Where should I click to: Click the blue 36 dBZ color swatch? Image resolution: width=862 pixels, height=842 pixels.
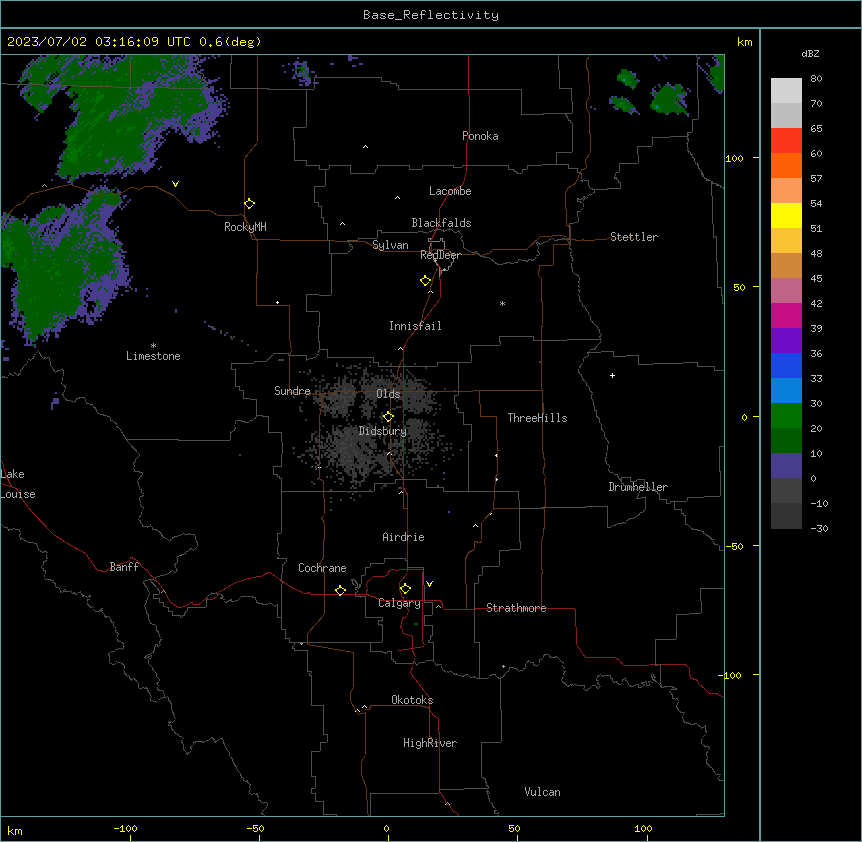coord(786,365)
